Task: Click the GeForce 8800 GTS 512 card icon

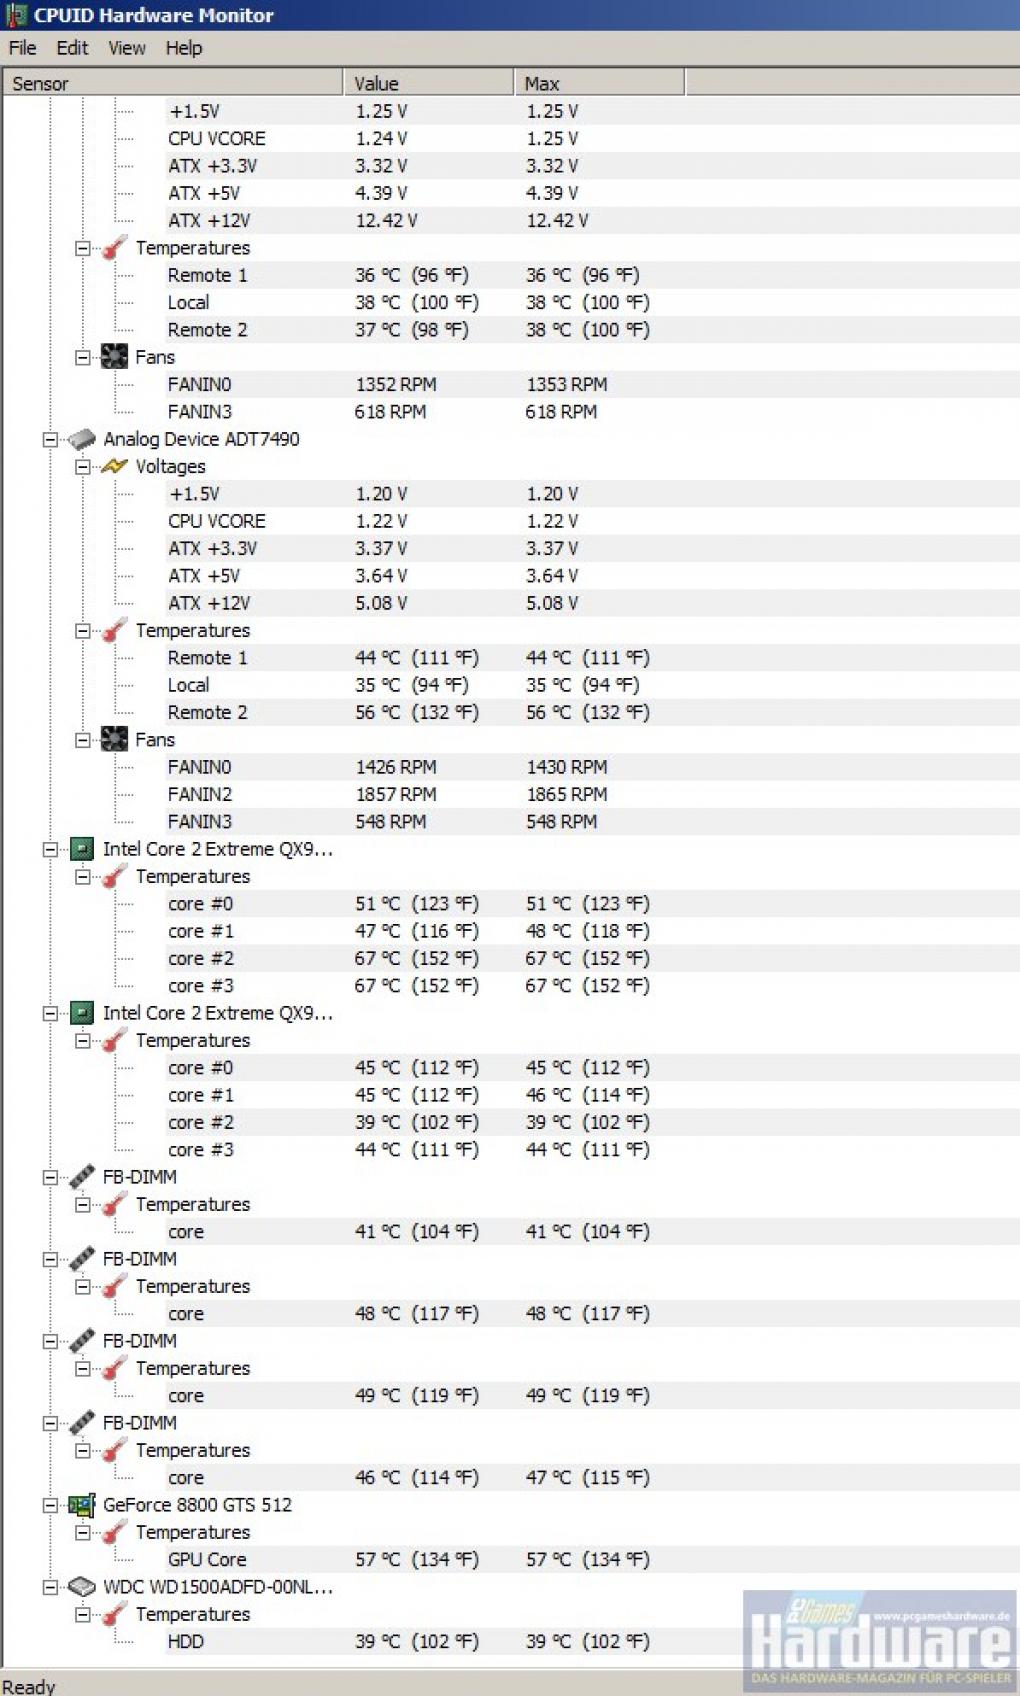Action: pyautogui.click(x=81, y=1505)
